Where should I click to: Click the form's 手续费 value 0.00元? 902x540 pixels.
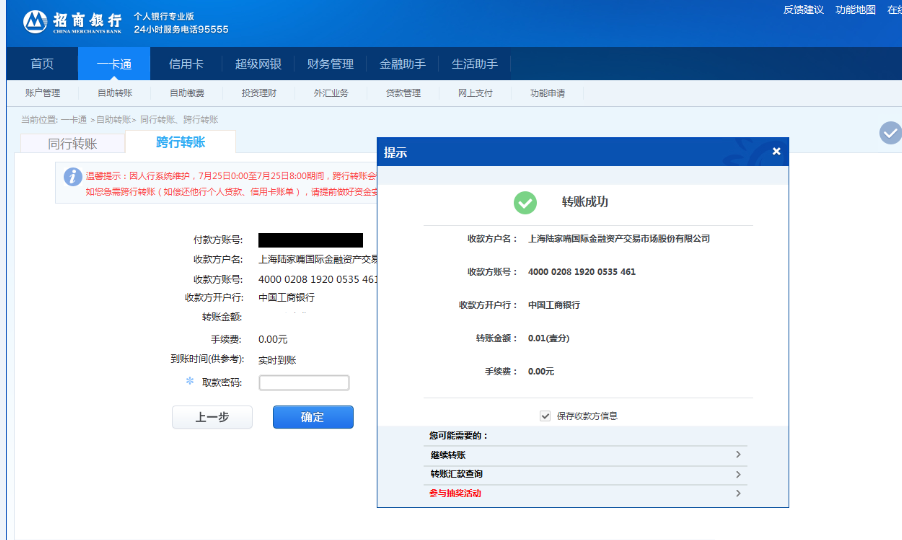pyautogui.click(x=273, y=339)
